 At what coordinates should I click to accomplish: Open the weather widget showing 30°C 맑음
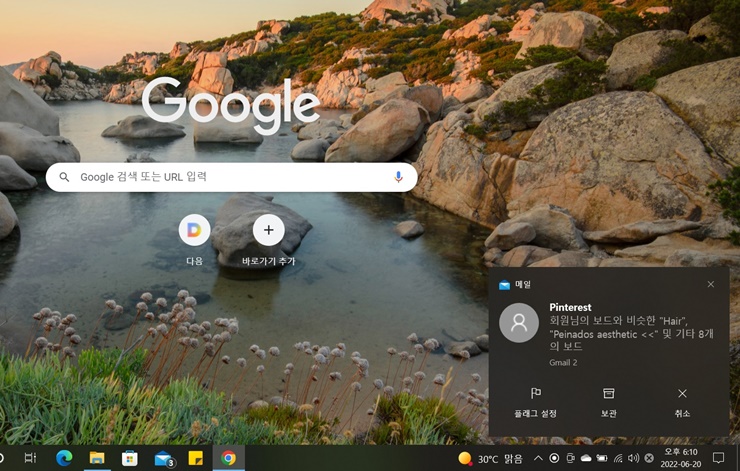click(490, 458)
